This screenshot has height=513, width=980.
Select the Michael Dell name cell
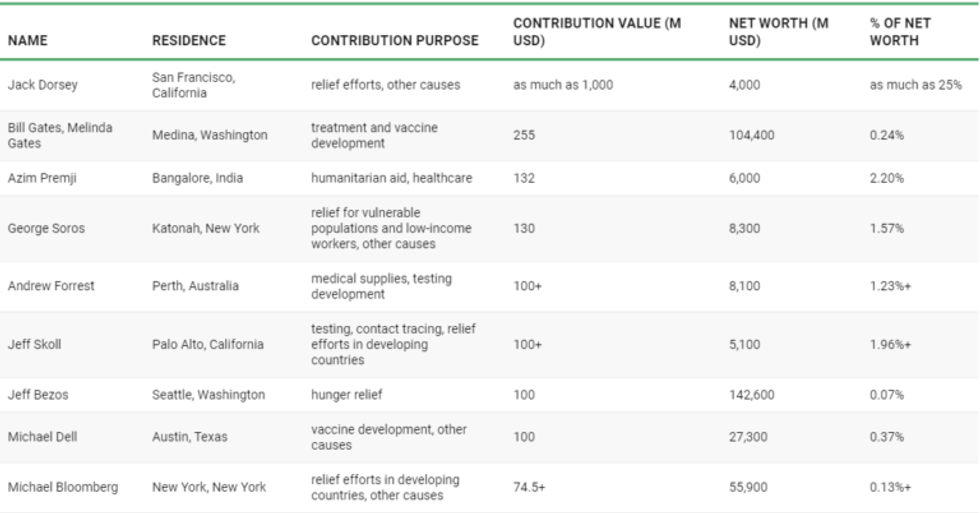click(x=40, y=437)
